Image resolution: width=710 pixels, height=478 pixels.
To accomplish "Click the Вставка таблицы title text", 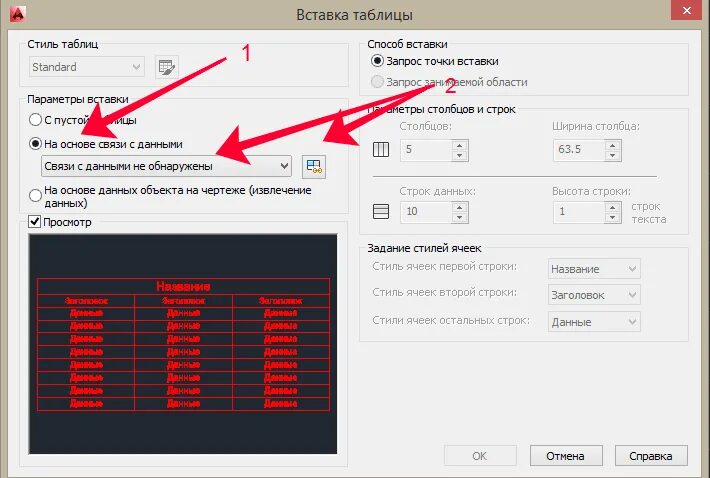I will pos(355,15).
